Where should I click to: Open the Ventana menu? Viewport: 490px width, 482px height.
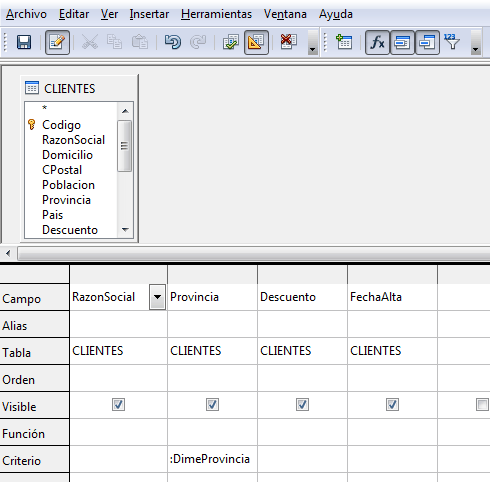click(285, 14)
